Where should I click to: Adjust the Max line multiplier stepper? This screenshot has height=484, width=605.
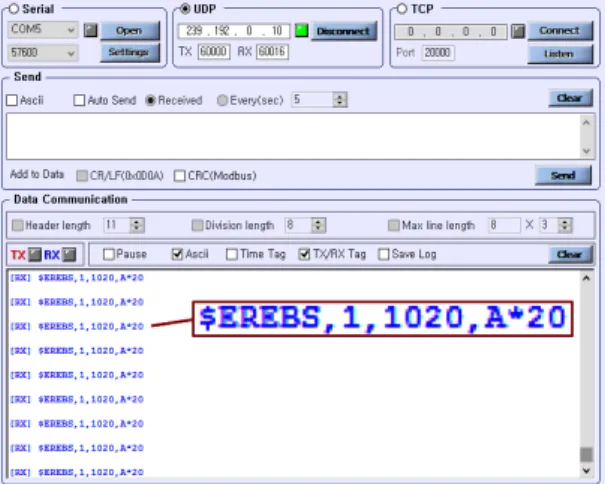pos(565,225)
